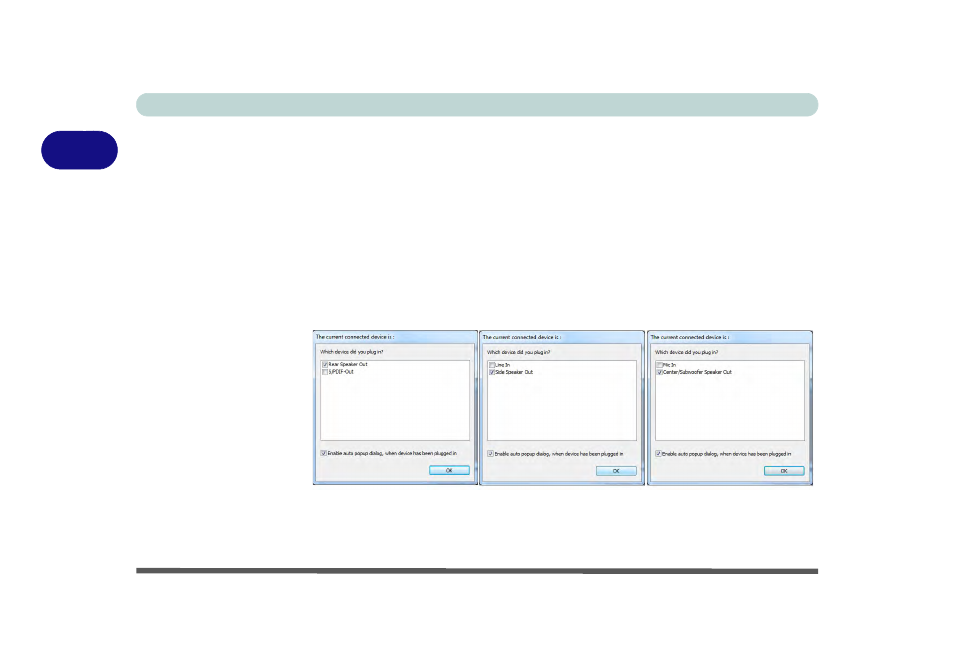The image size is (954, 672).
Task: Select the 'Line In' label text
Action: (x=503, y=365)
